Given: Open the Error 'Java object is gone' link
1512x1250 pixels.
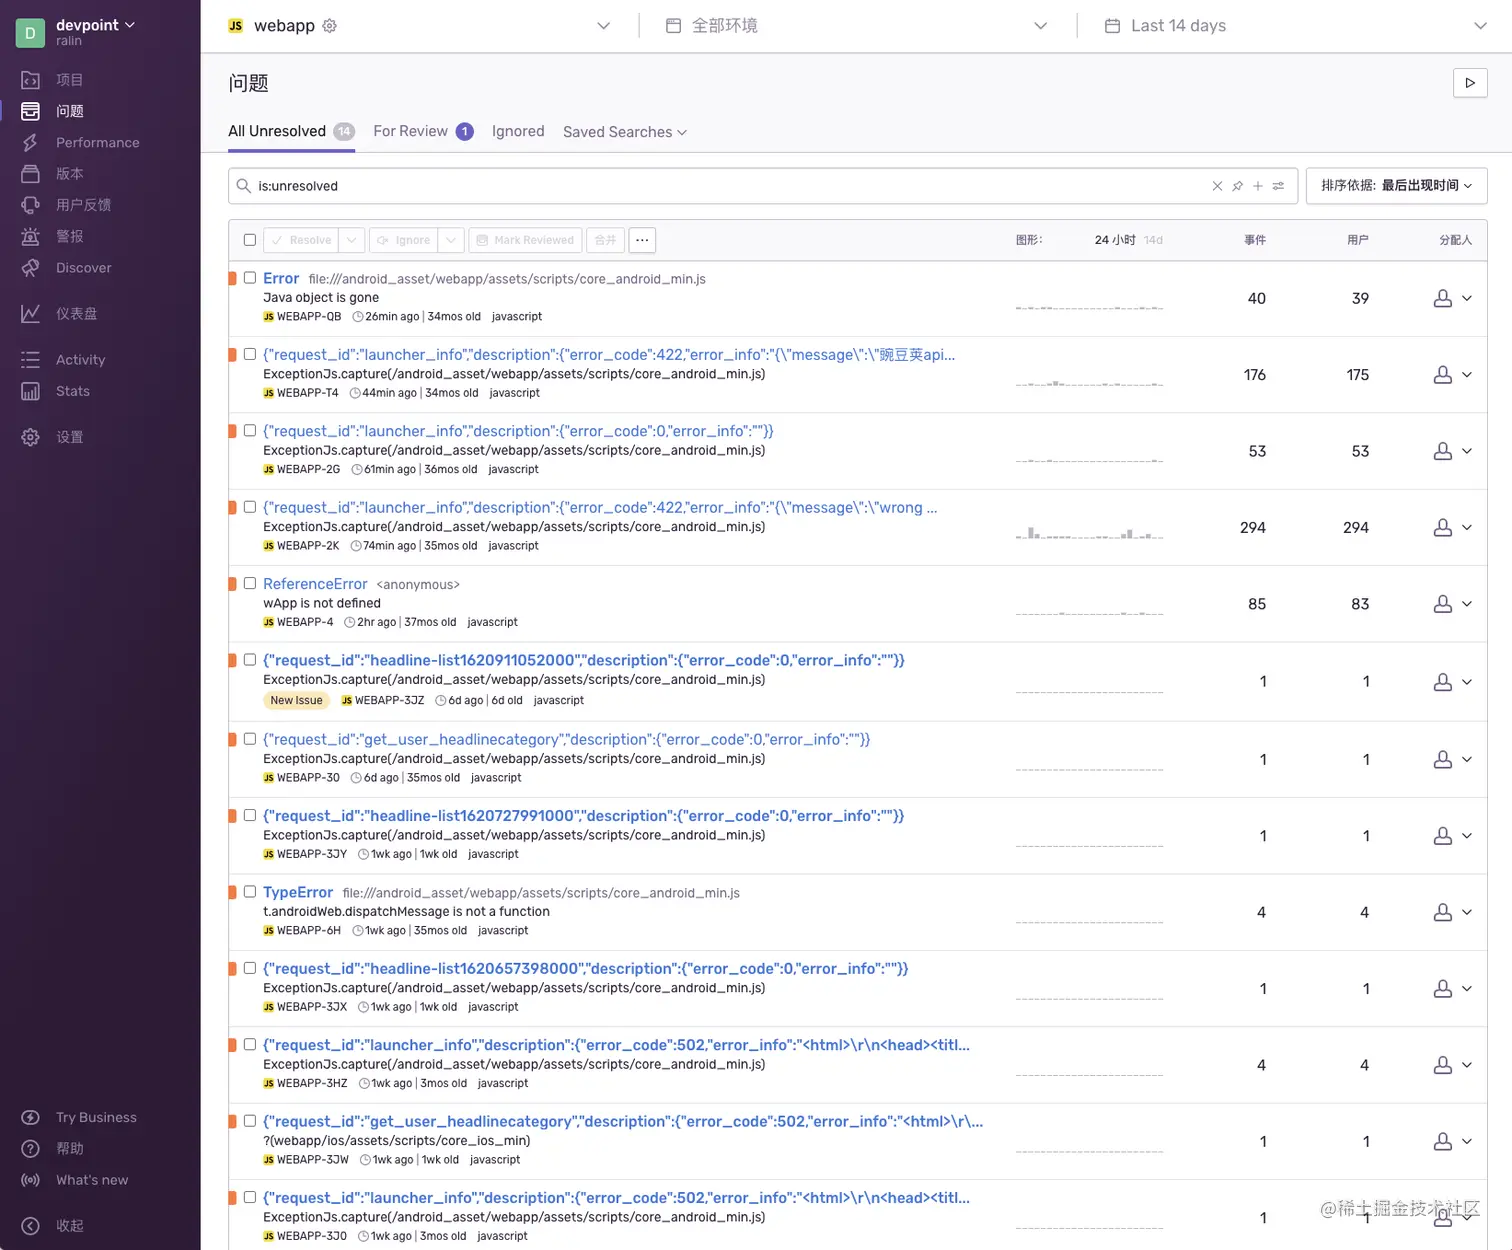Looking at the screenshot, I should (281, 279).
